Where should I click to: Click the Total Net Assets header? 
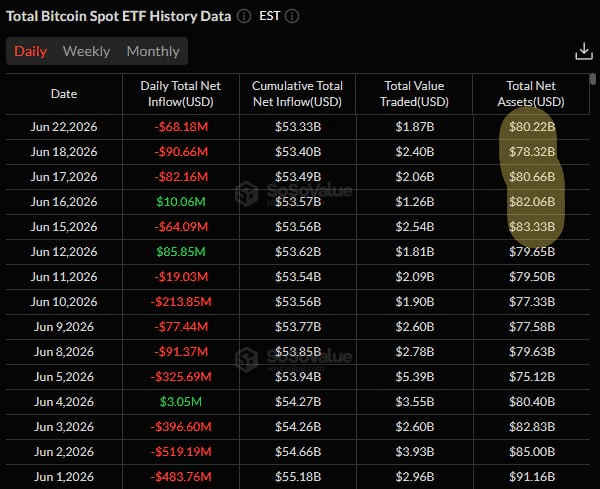[531, 94]
